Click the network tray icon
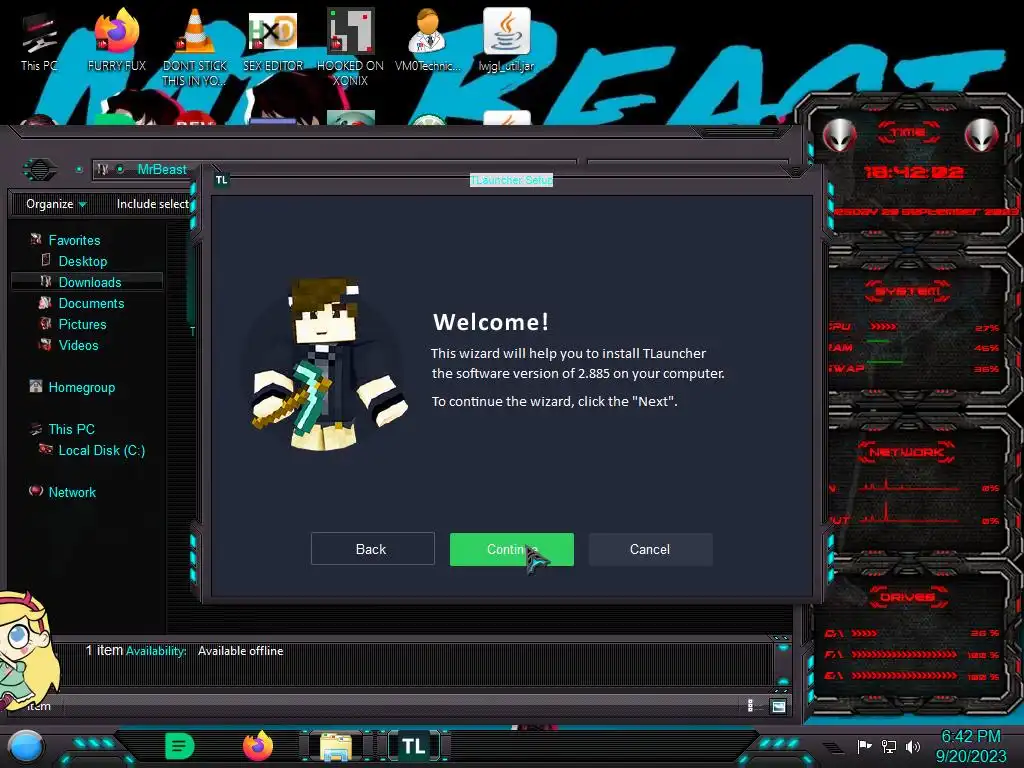The image size is (1024, 768). coord(889,746)
